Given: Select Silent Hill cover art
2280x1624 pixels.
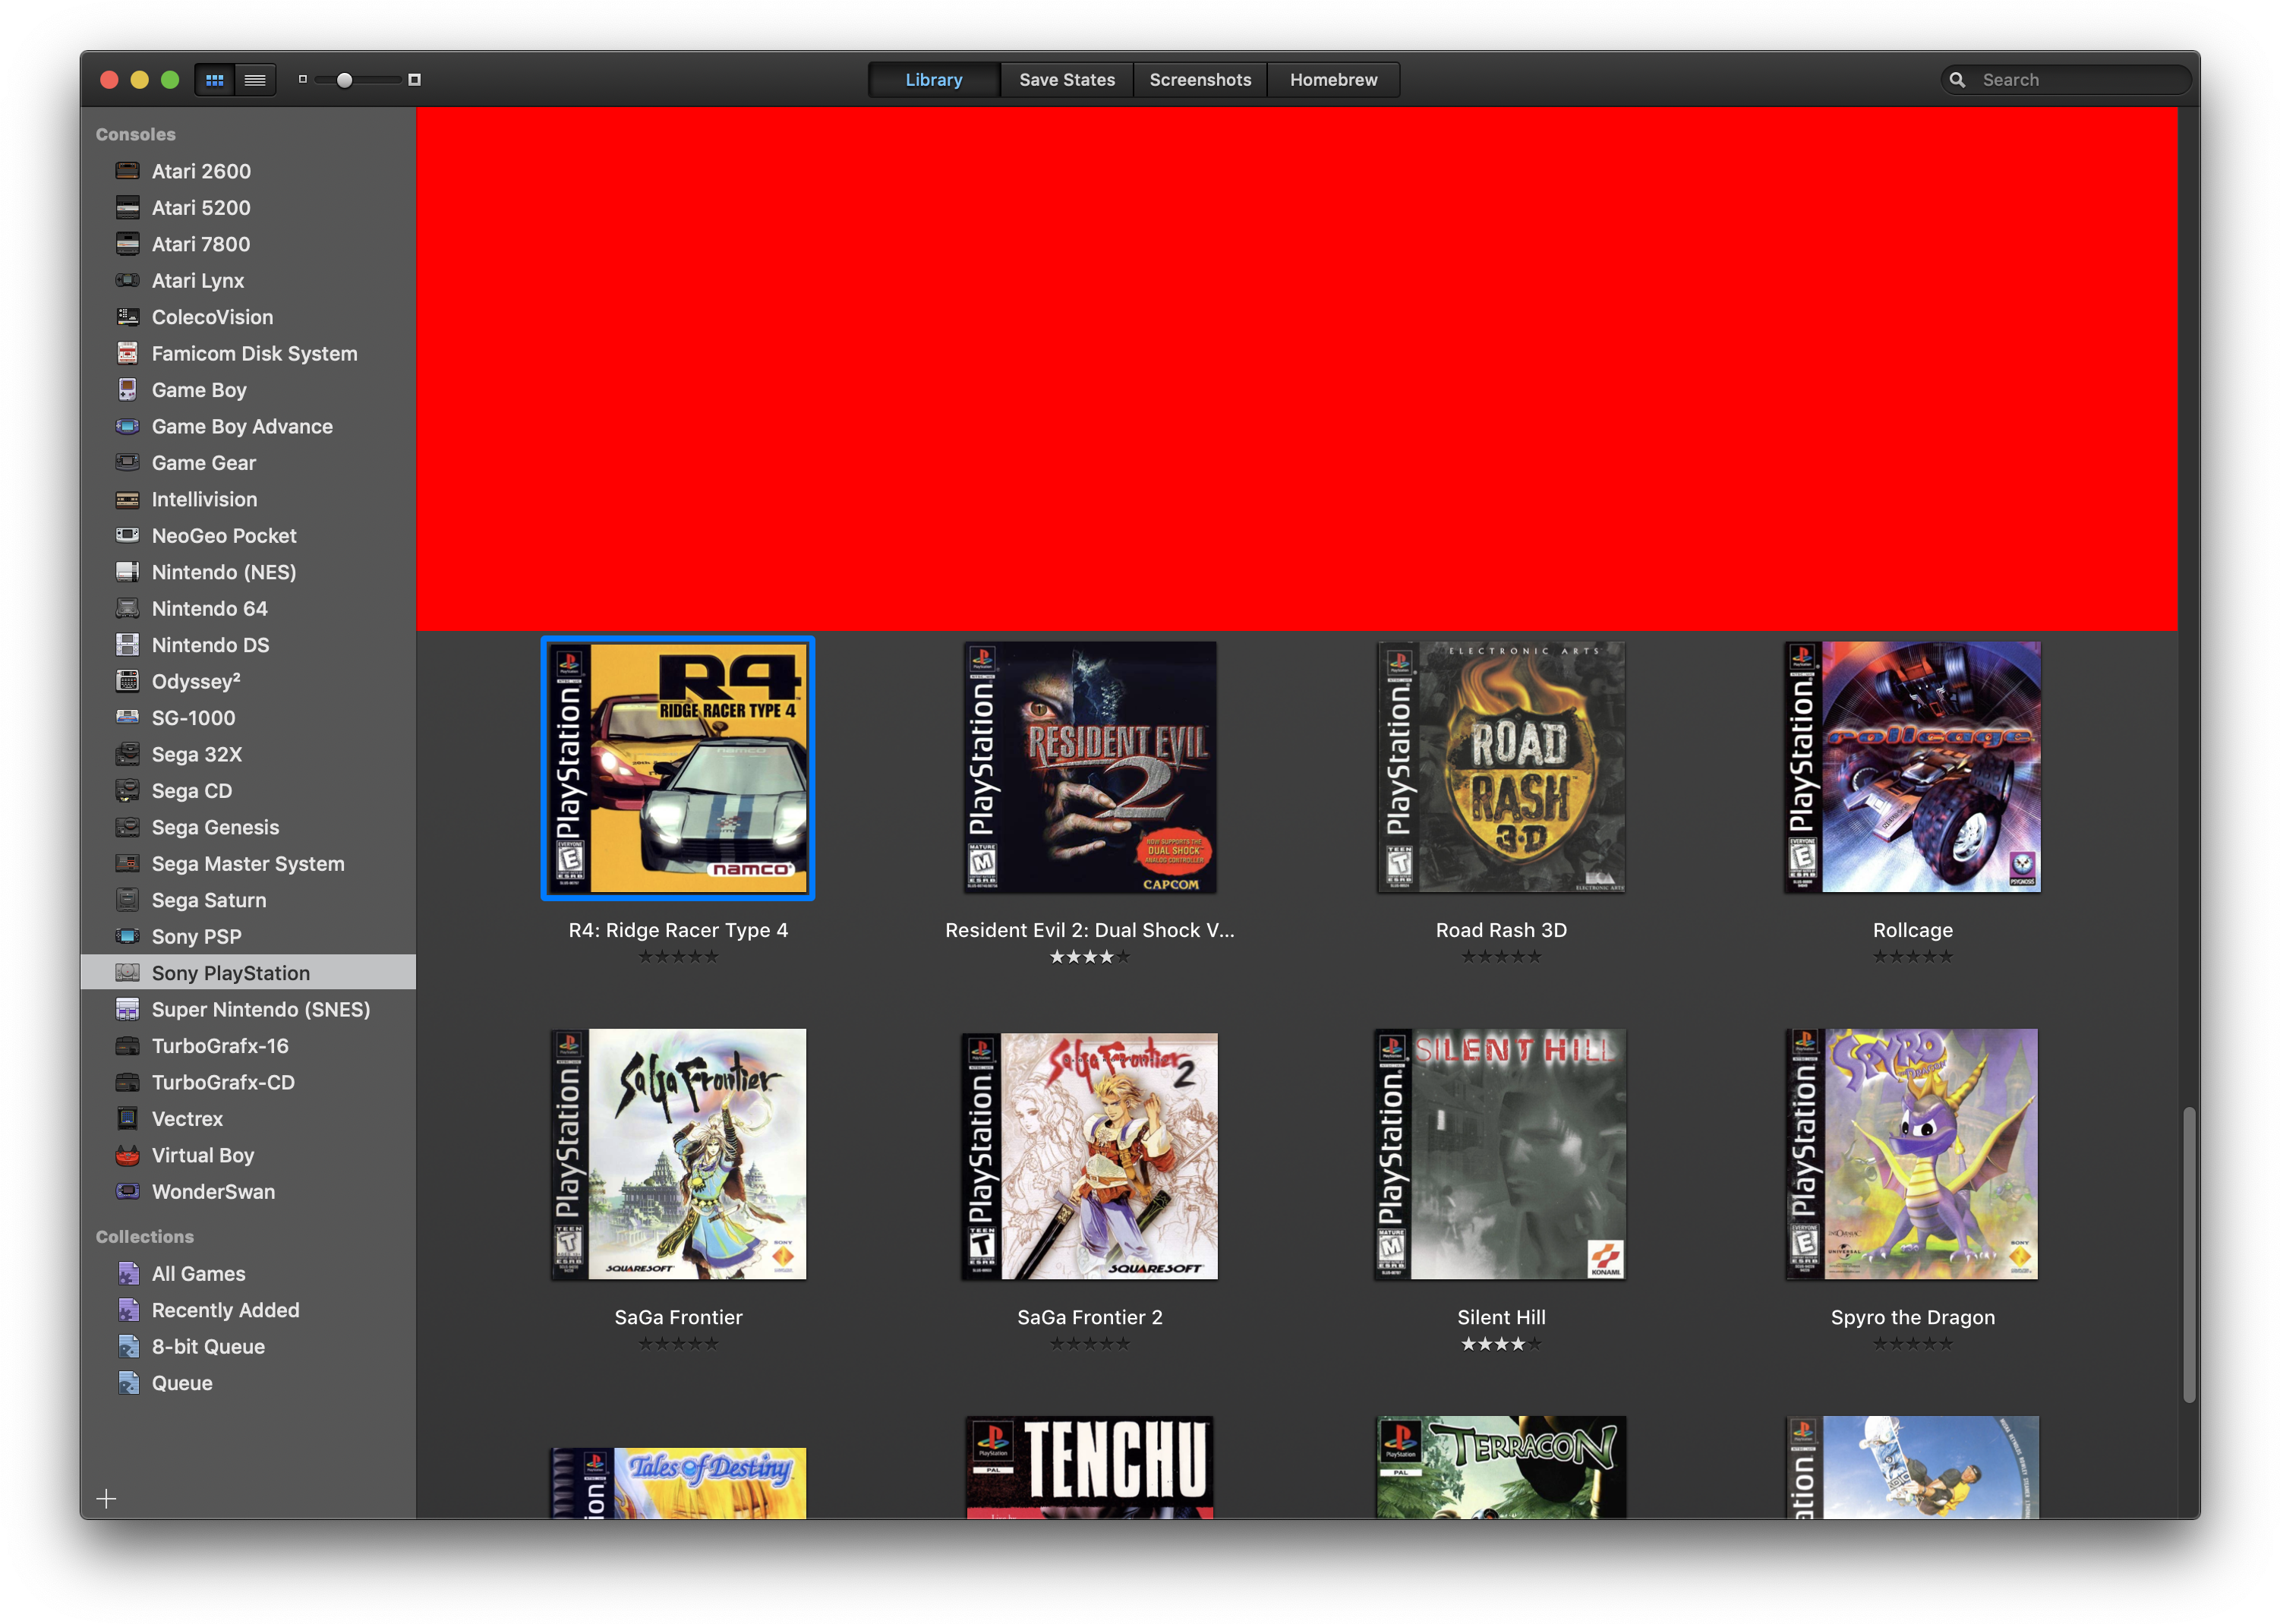Looking at the screenshot, I should tap(1501, 1155).
